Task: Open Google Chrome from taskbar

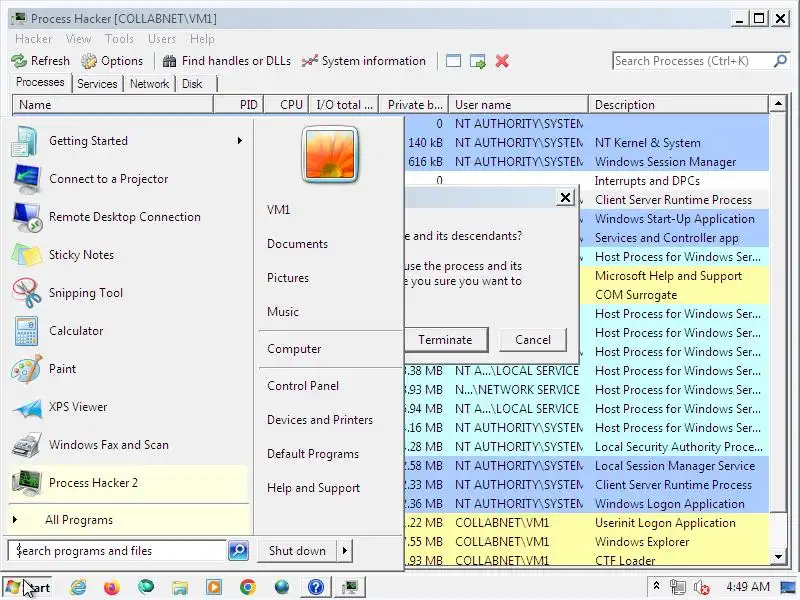Action: (x=247, y=587)
